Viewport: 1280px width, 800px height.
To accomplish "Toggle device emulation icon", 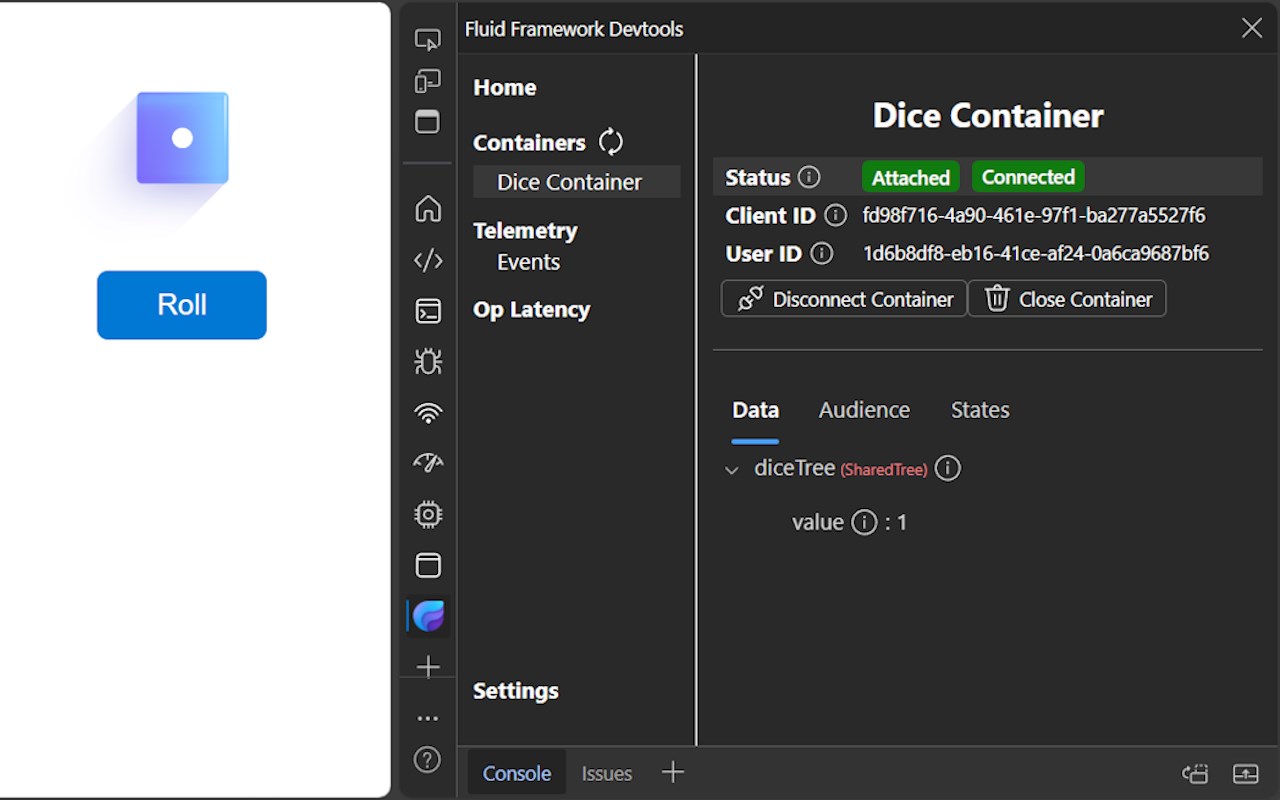I will click(428, 81).
